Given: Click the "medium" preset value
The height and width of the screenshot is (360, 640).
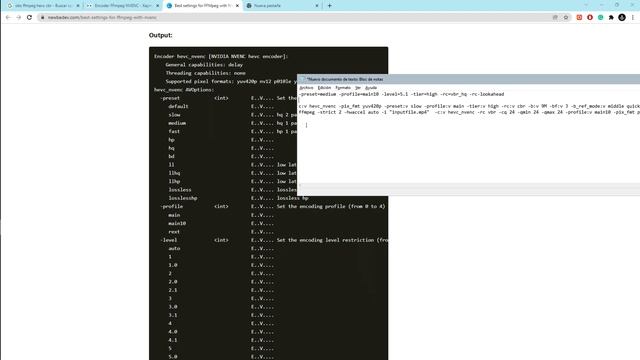Looking at the screenshot, I should point(177,123).
